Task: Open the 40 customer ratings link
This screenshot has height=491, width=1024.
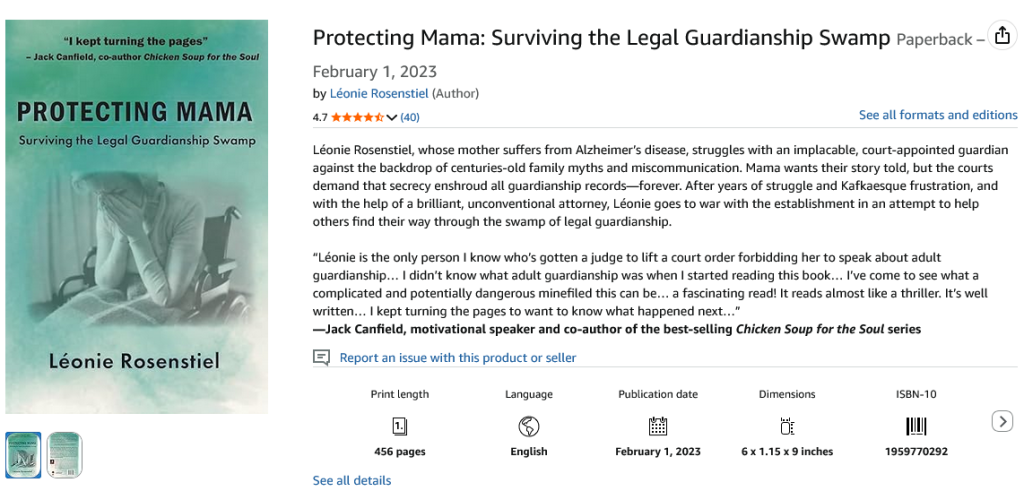Action: (410, 117)
